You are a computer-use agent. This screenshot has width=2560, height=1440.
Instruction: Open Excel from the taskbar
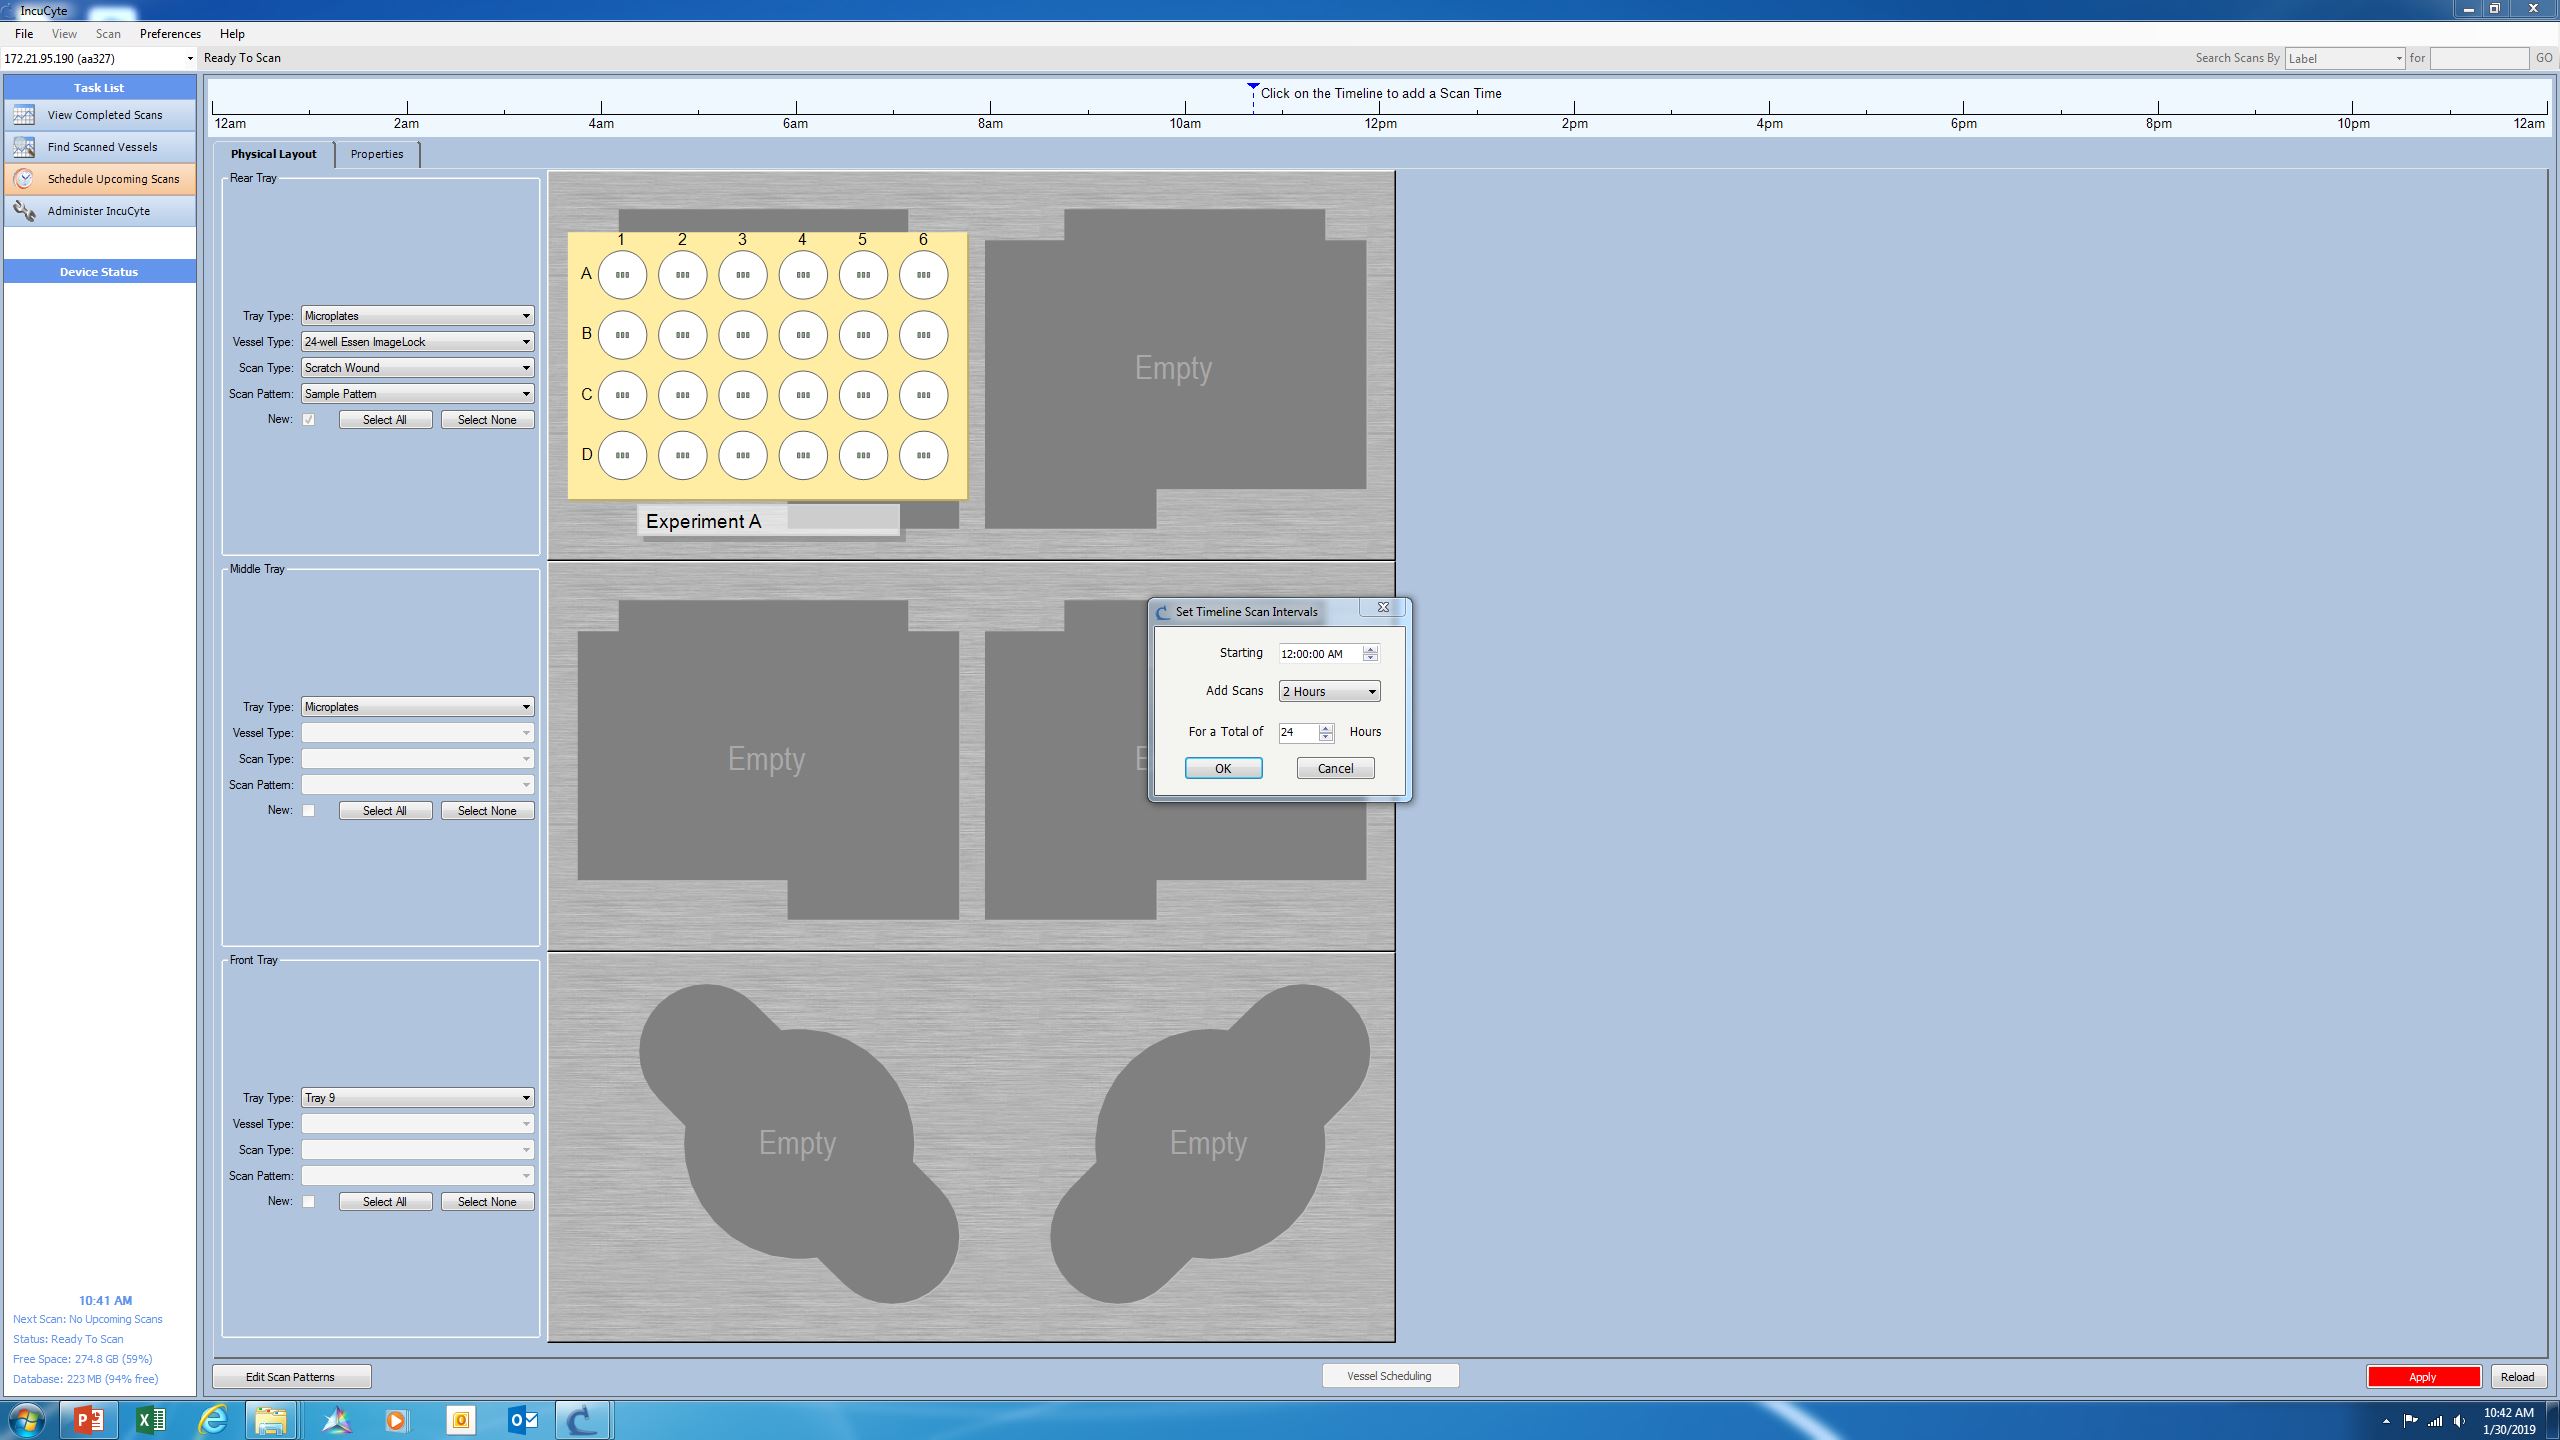click(151, 1419)
